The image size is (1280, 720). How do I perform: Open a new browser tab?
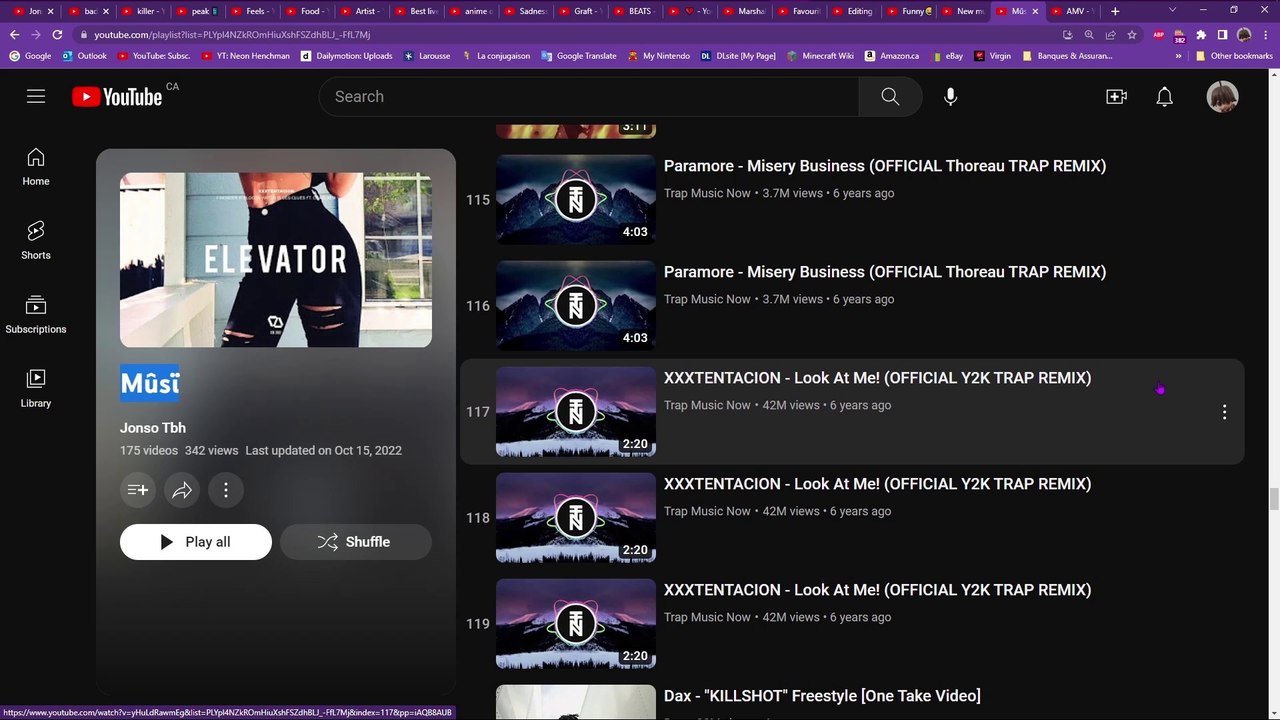pos(1115,11)
